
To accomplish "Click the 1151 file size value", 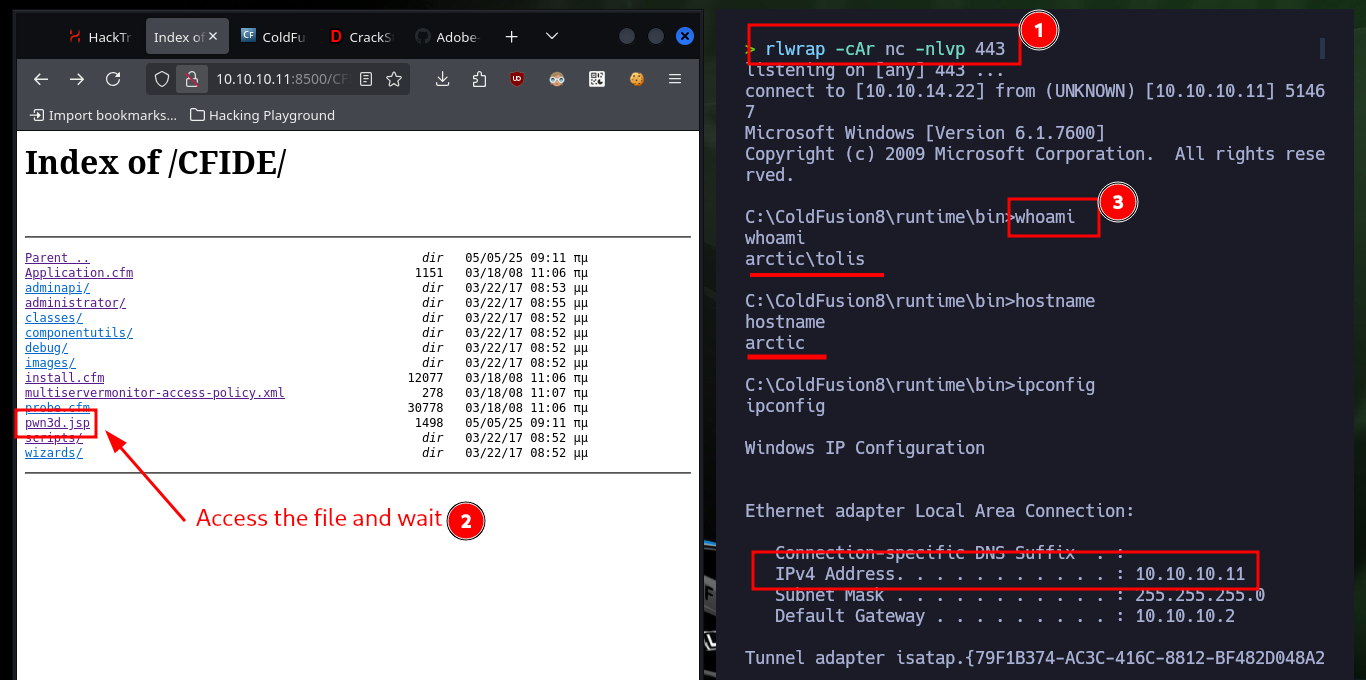I will [x=428, y=273].
